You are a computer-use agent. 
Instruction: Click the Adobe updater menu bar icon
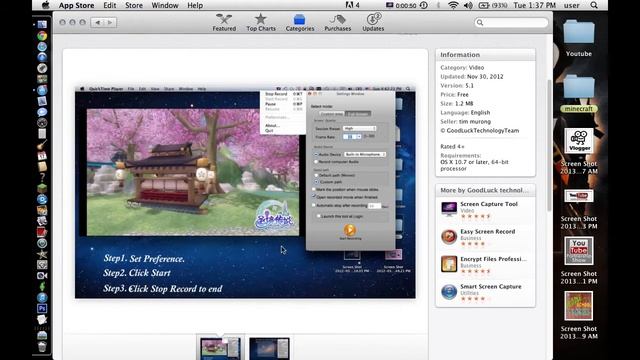click(353, 5)
